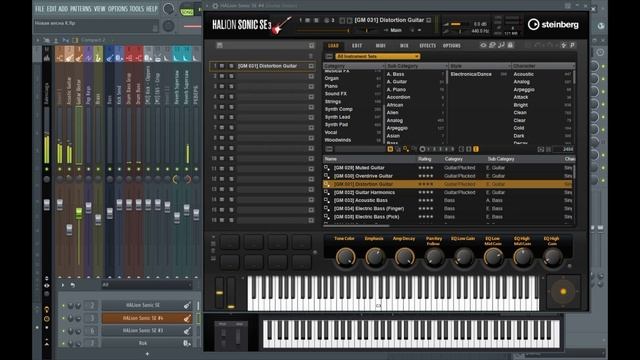
Task: Click the red guitar program icon
Action: point(282,25)
